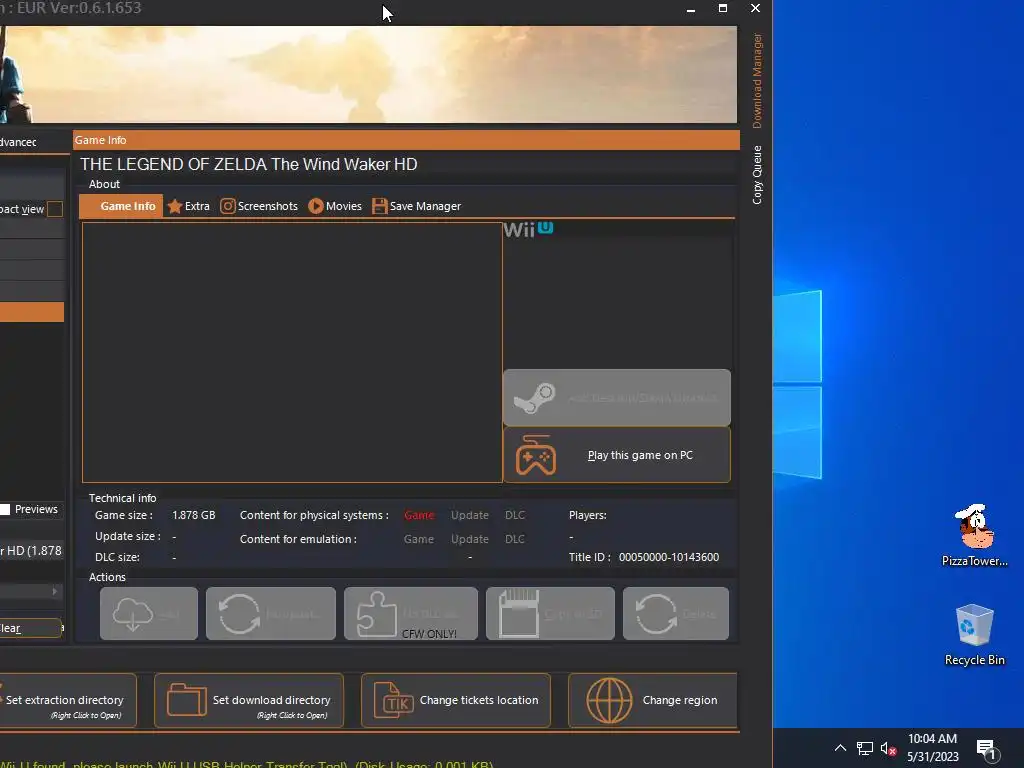The width and height of the screenshot is (1024, 768).
Task: Click the network tray icon
Action: coord(865,748)
